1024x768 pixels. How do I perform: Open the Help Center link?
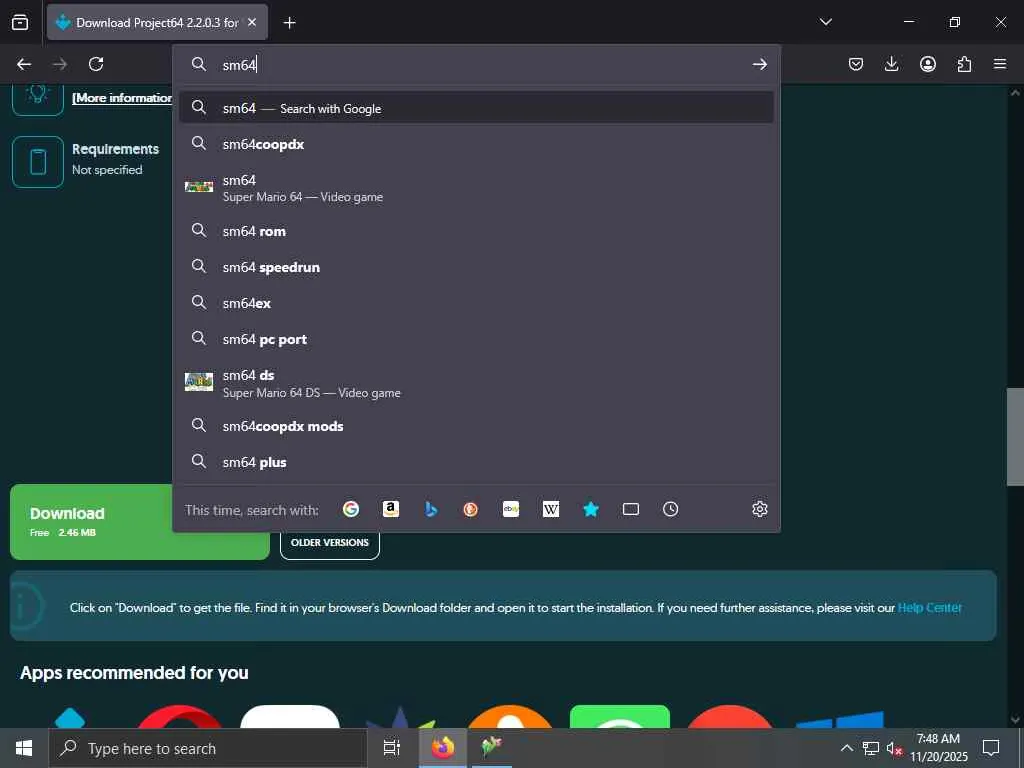(929, 607)
